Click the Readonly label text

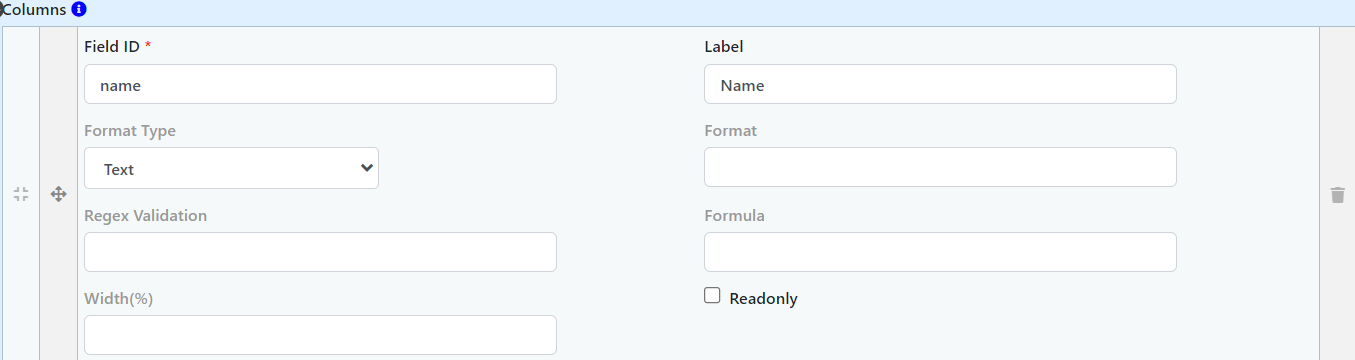coord(763,299)
